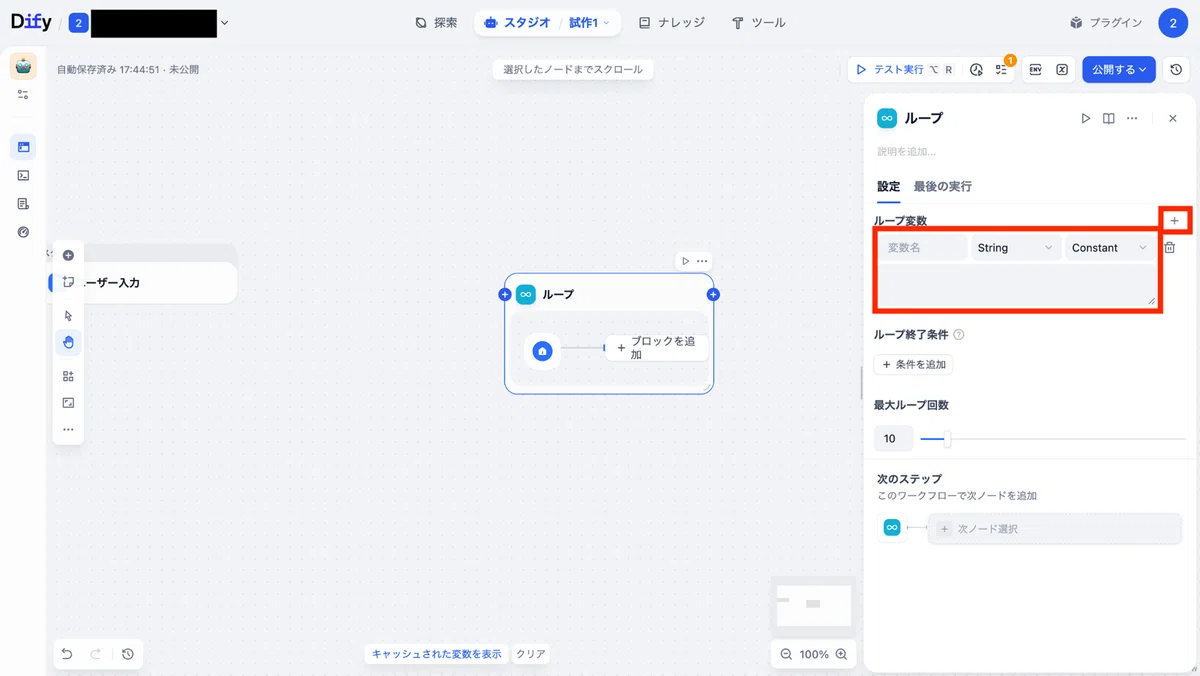The width and height of the screenshot is (1200, 676).
Task: Click the テスト実行 button
Action: 903,69
